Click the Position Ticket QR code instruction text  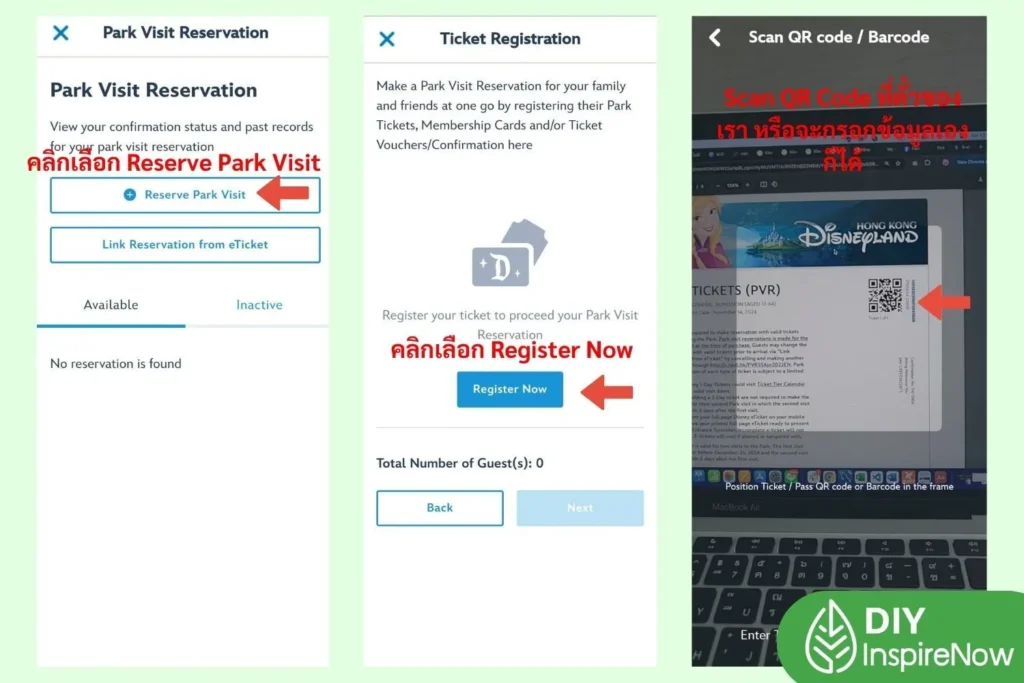point(839,486)
